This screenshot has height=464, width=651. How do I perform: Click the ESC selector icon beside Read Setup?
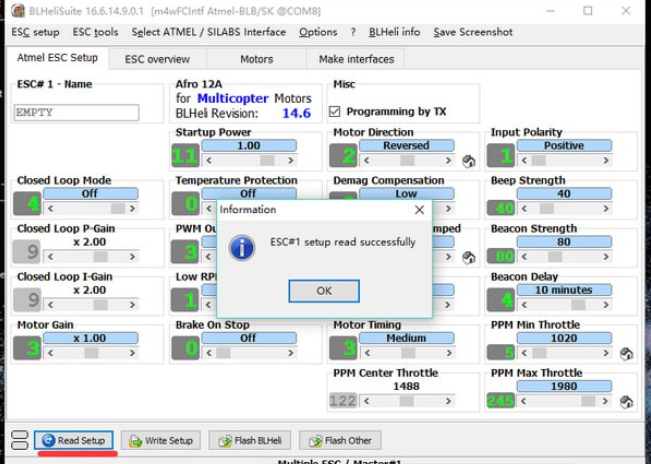pyautogui.click(x=20, y=440)
